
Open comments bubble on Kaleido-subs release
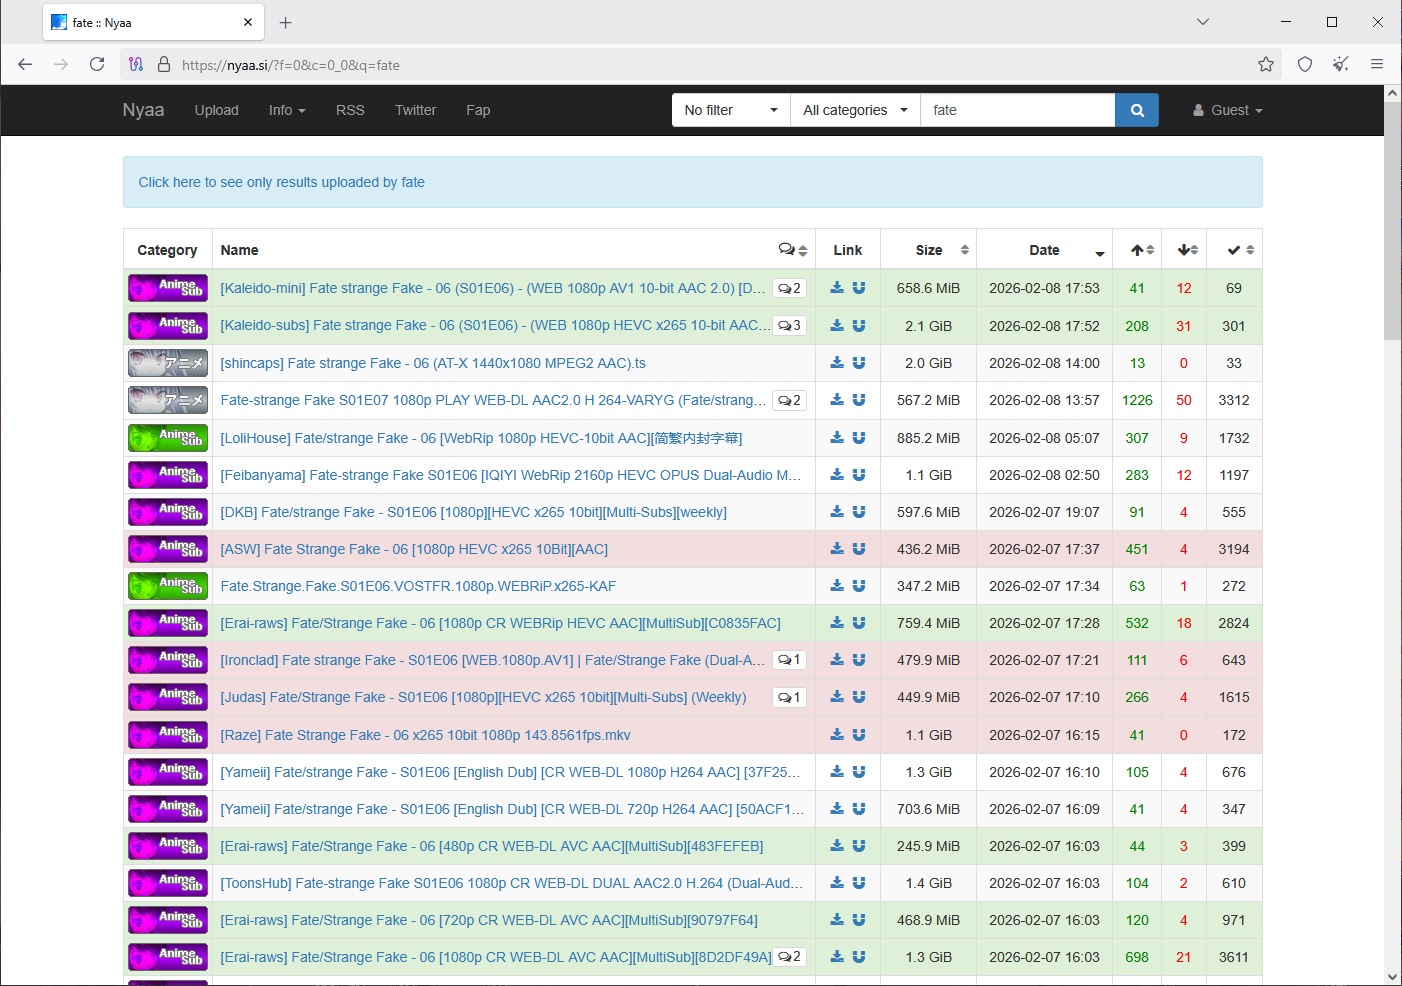point(789,326)
